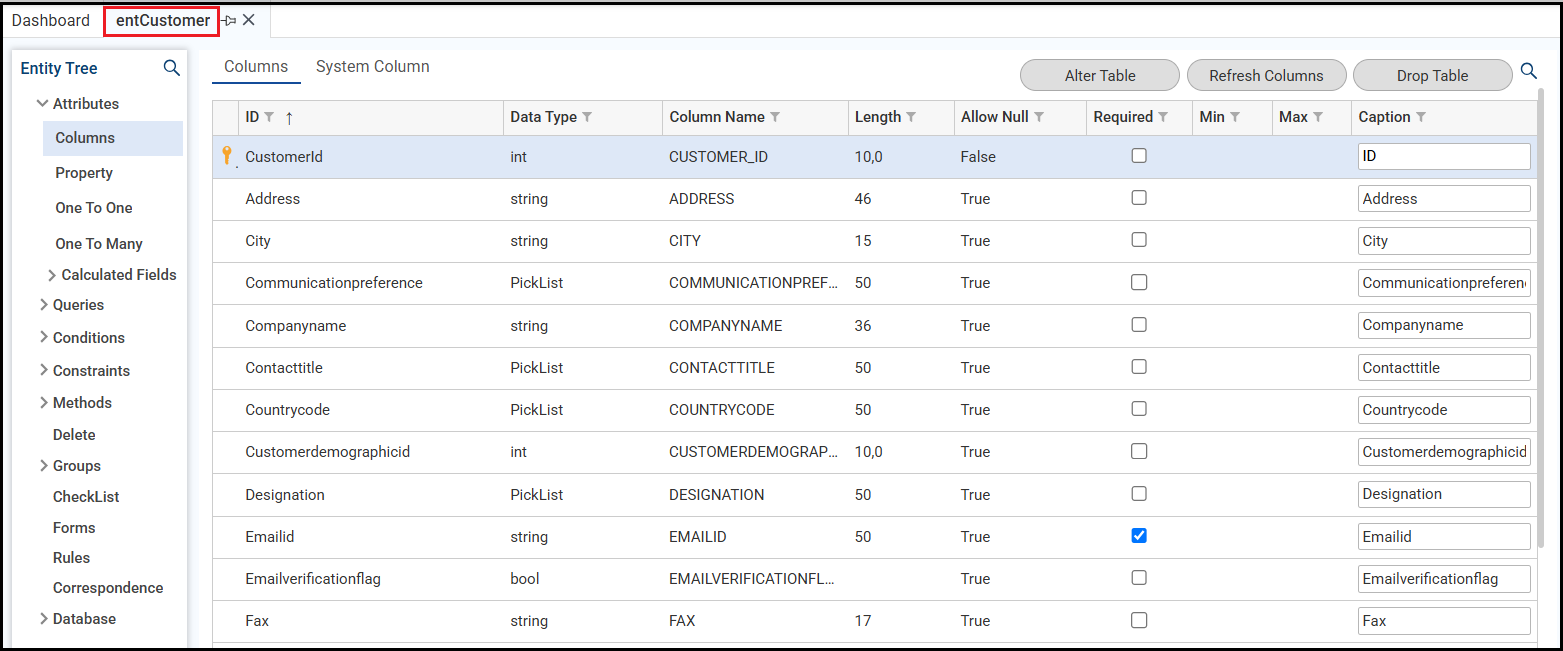The width and height of the screenshot is (1563, 651).
Task: Open the Column Name filter icon
Action: click(x=775, y=117)
